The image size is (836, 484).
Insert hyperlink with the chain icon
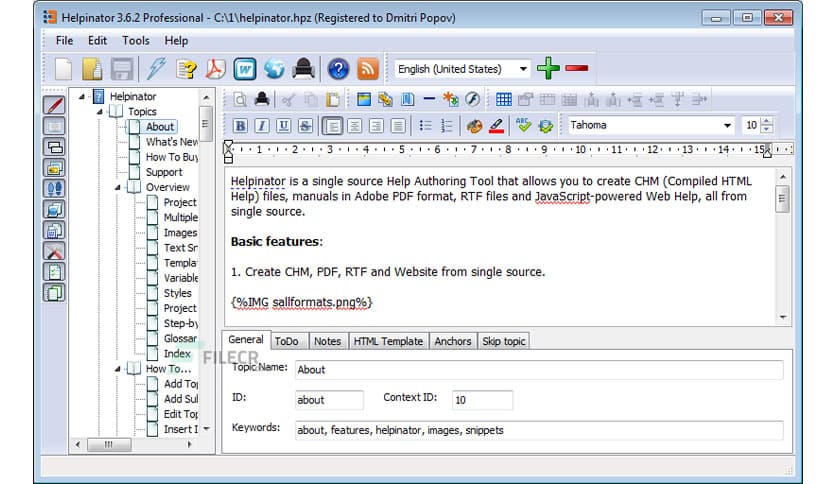pos(385,99)
